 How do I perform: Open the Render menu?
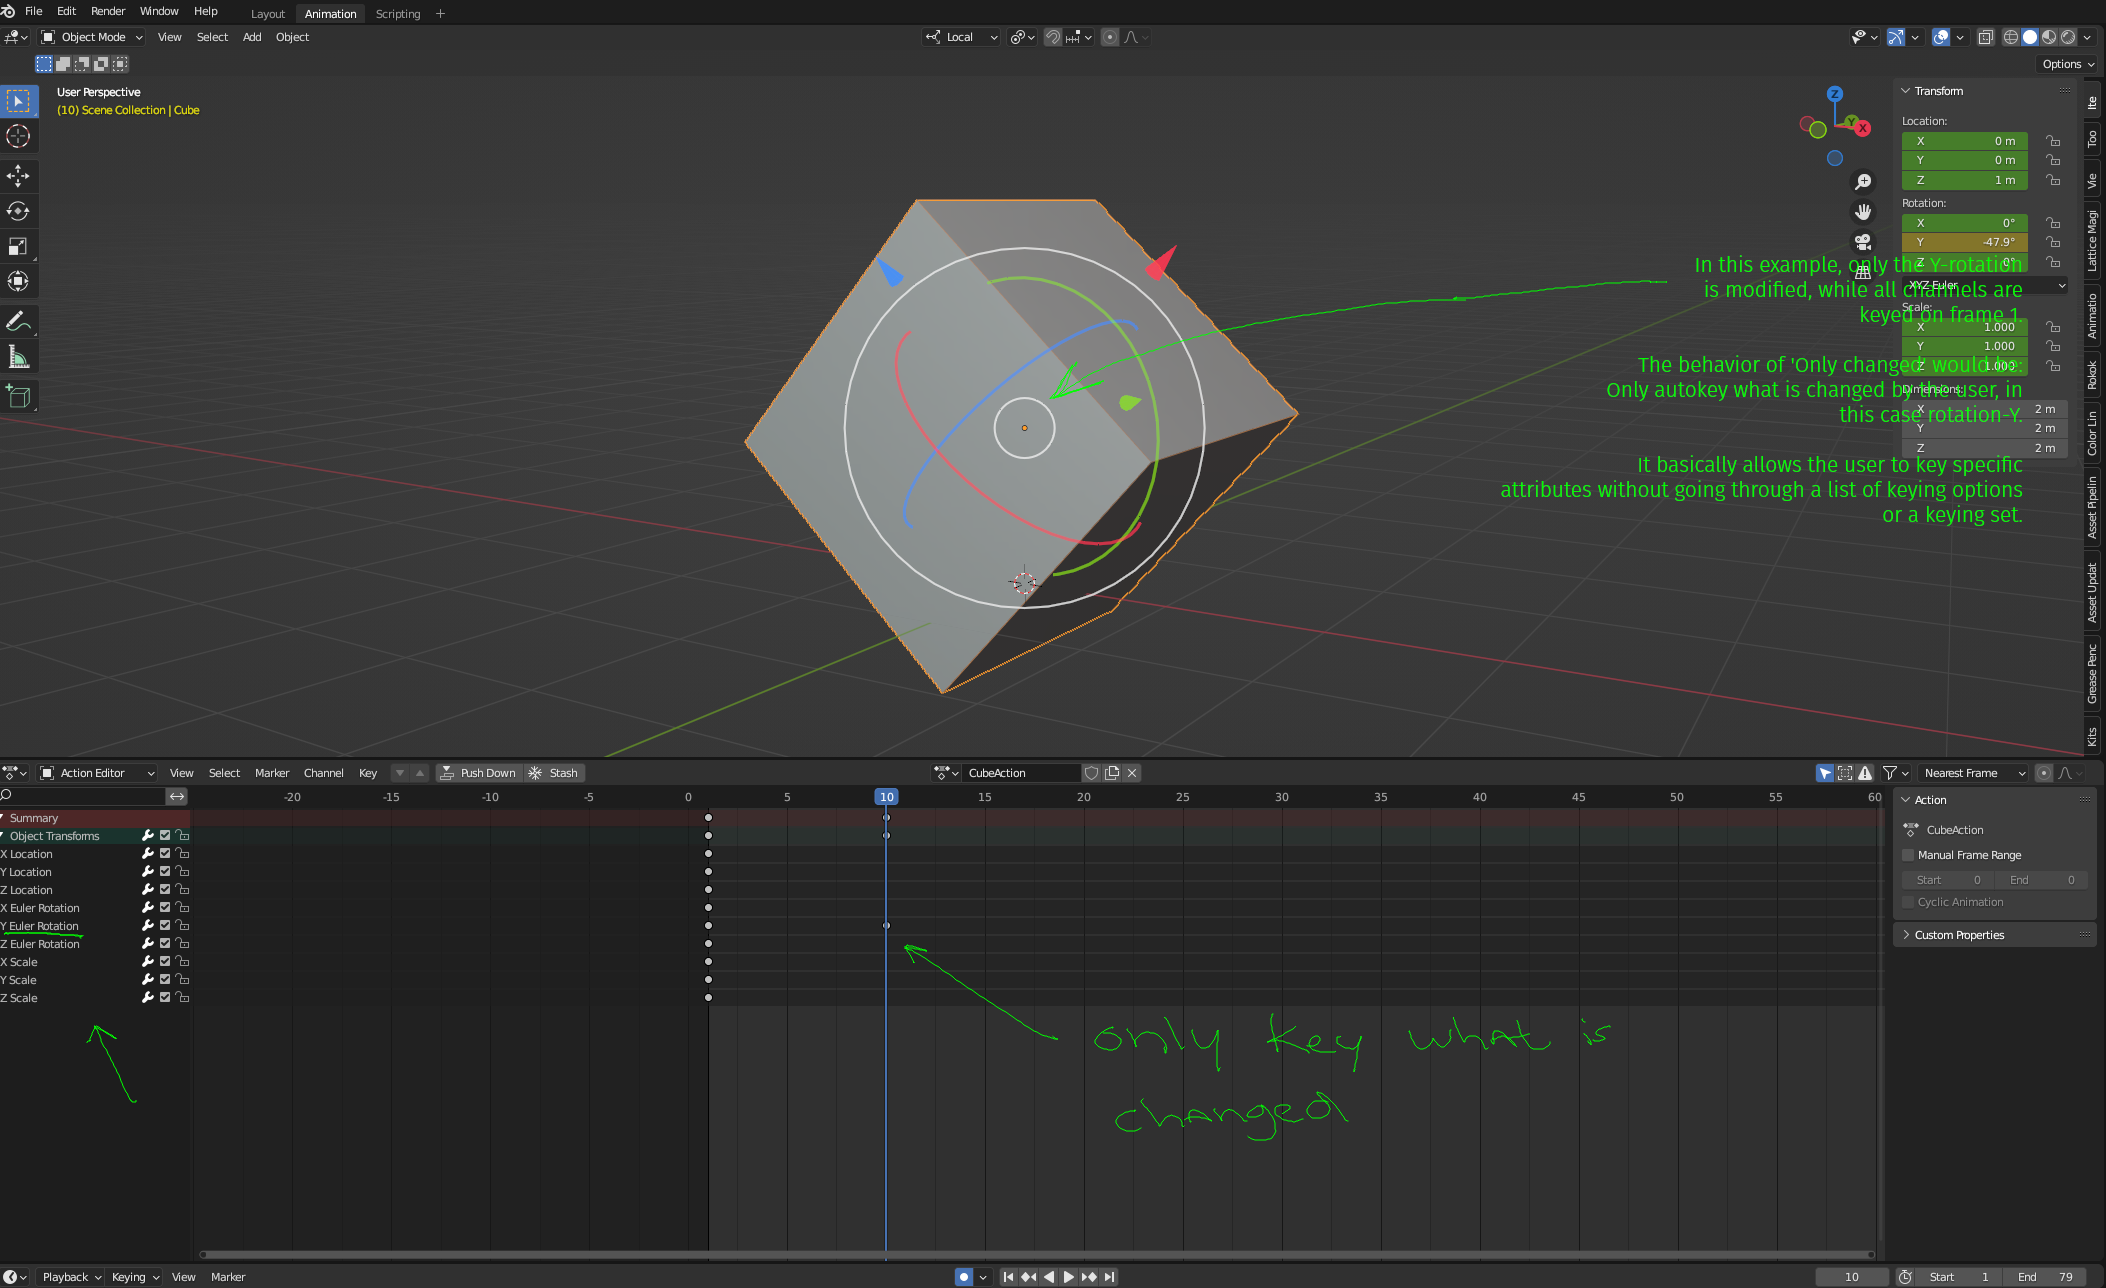click(x=108, y=11)
